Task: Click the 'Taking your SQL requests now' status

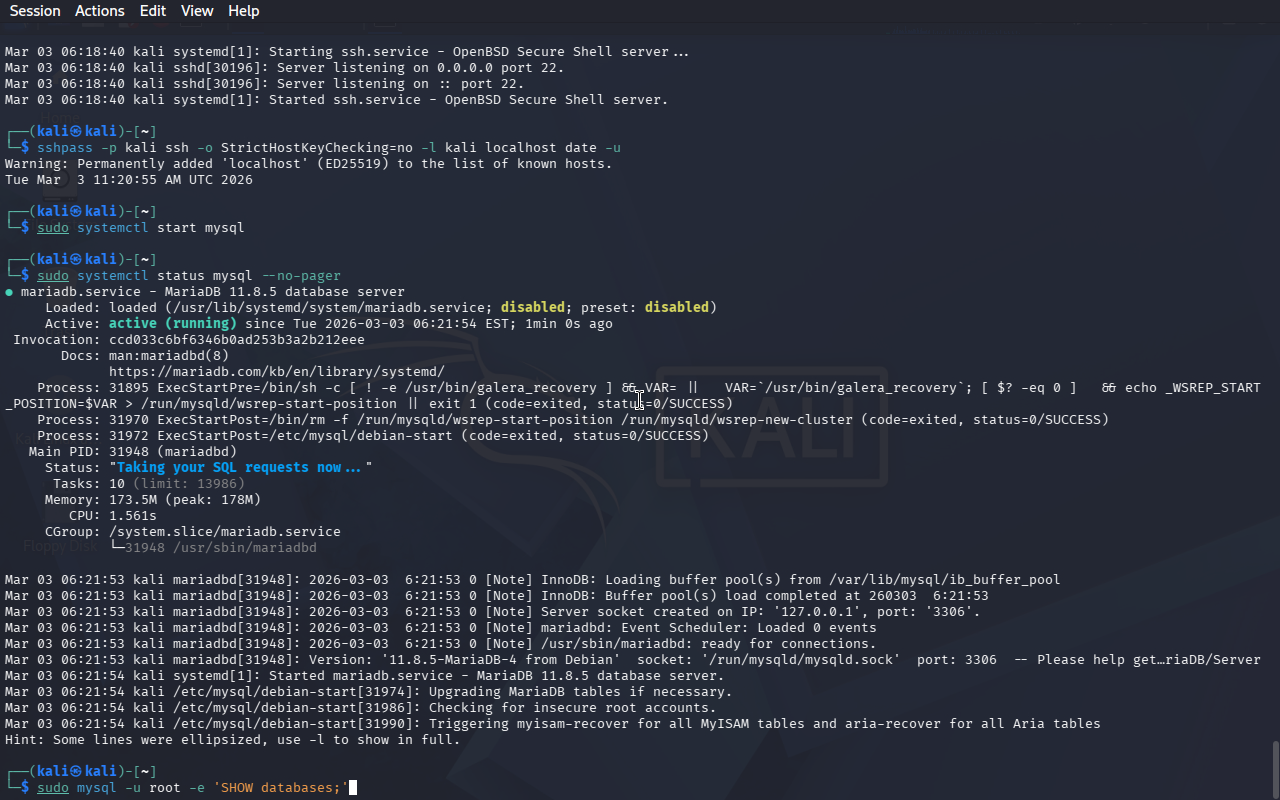Action: pyautogui.click(x=240, y=467)
